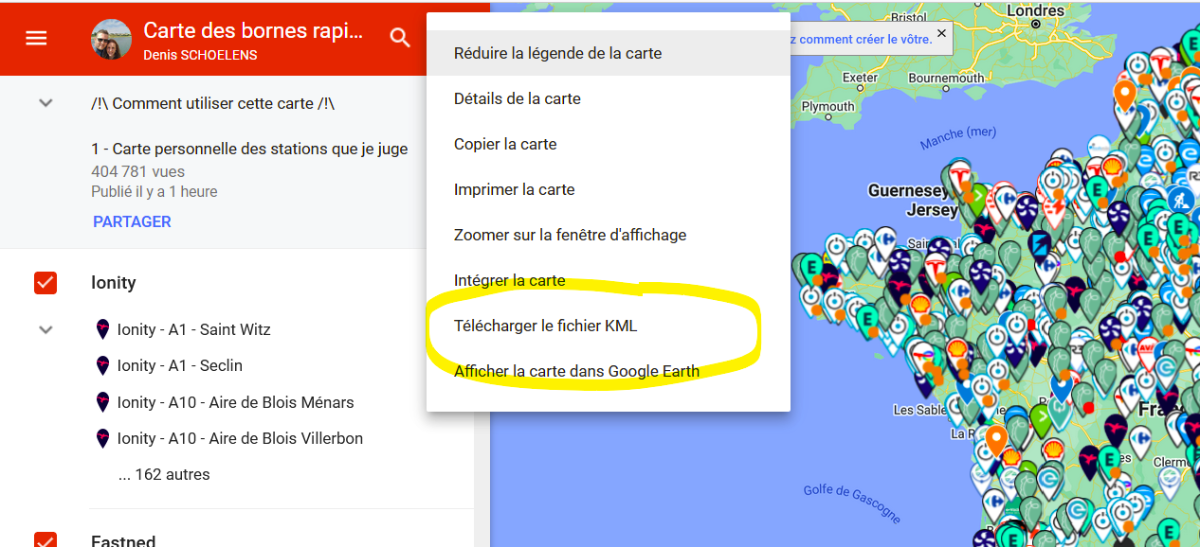This screenshot has height=547, width=1200.
Task: Click the Guernesey label on map
Action: (x=907, y=191)
